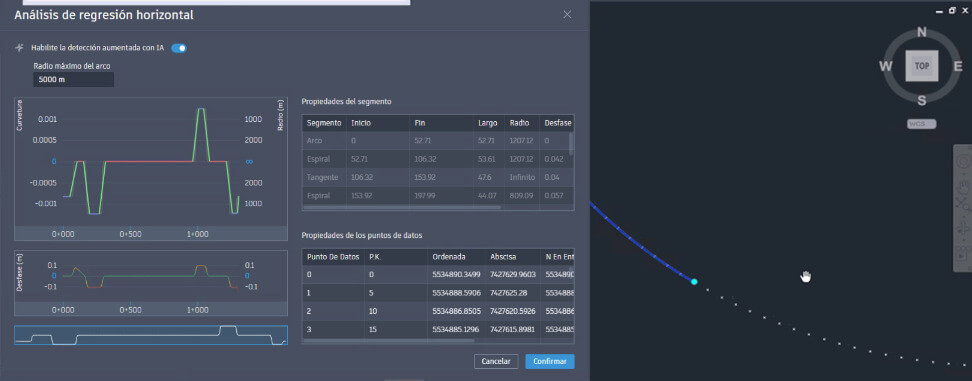Click the segment table horizontal scrollbar
Image resolution: width=972 pixels, height=381 pixels.
(401, 208)
